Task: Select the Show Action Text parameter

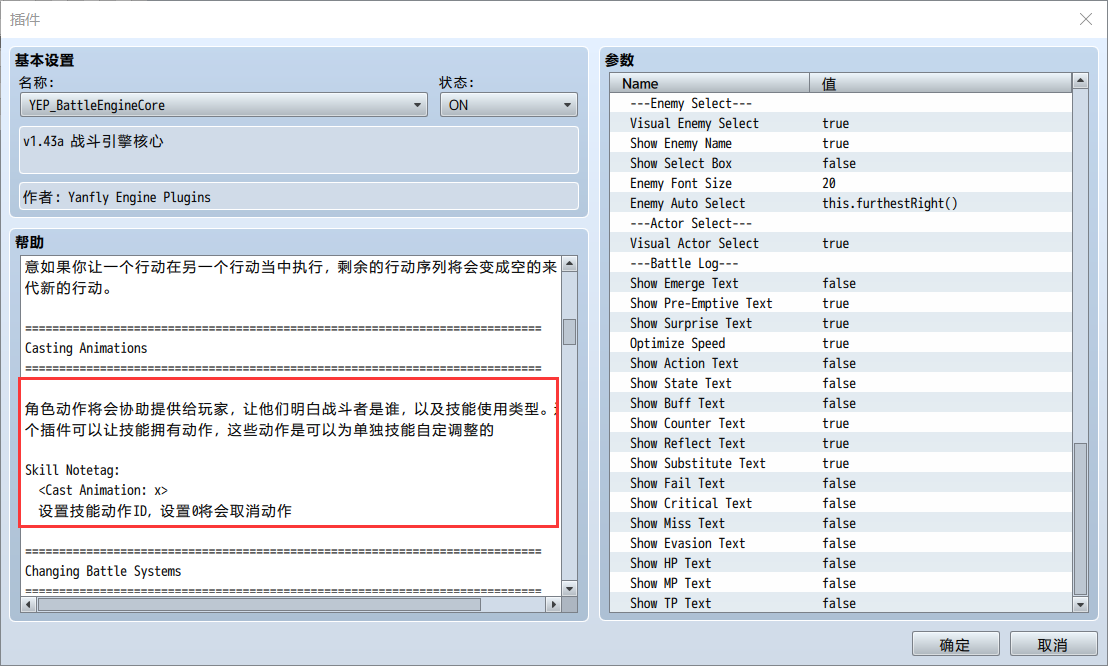Action: coord(841,363)
